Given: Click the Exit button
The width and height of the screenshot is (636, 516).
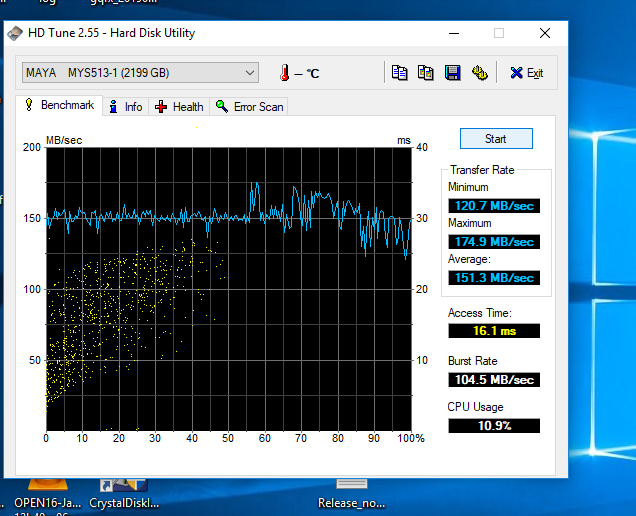Looking at the screenshot, I should (x=526, y=73).
